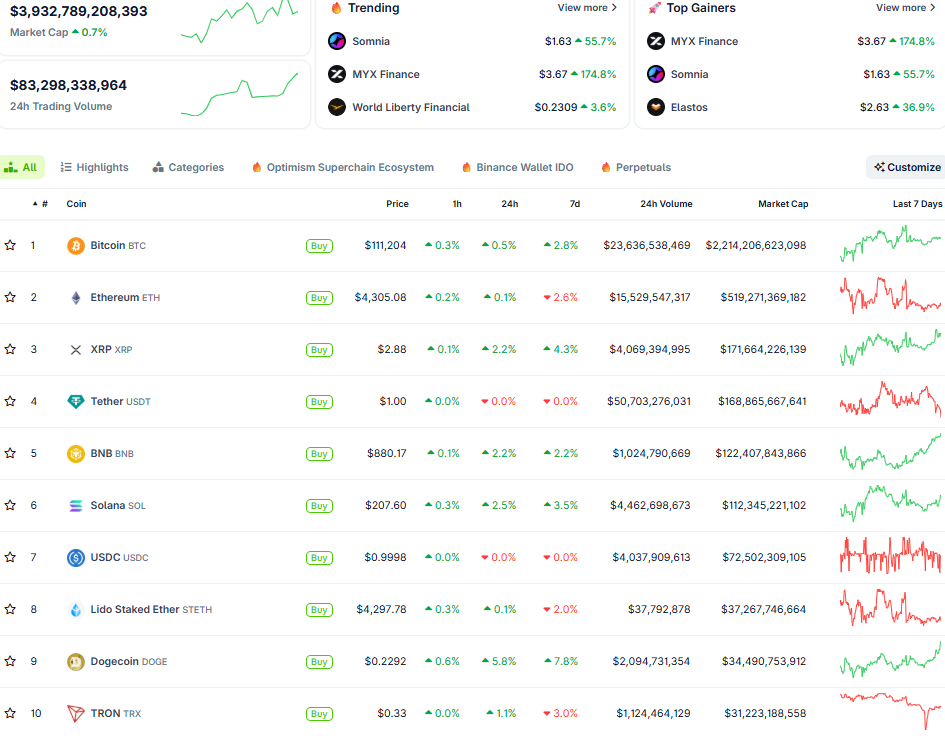The image size is (945, 736).
Task: Click the MYX Finance logo under Trending
Action: point(336,74)
